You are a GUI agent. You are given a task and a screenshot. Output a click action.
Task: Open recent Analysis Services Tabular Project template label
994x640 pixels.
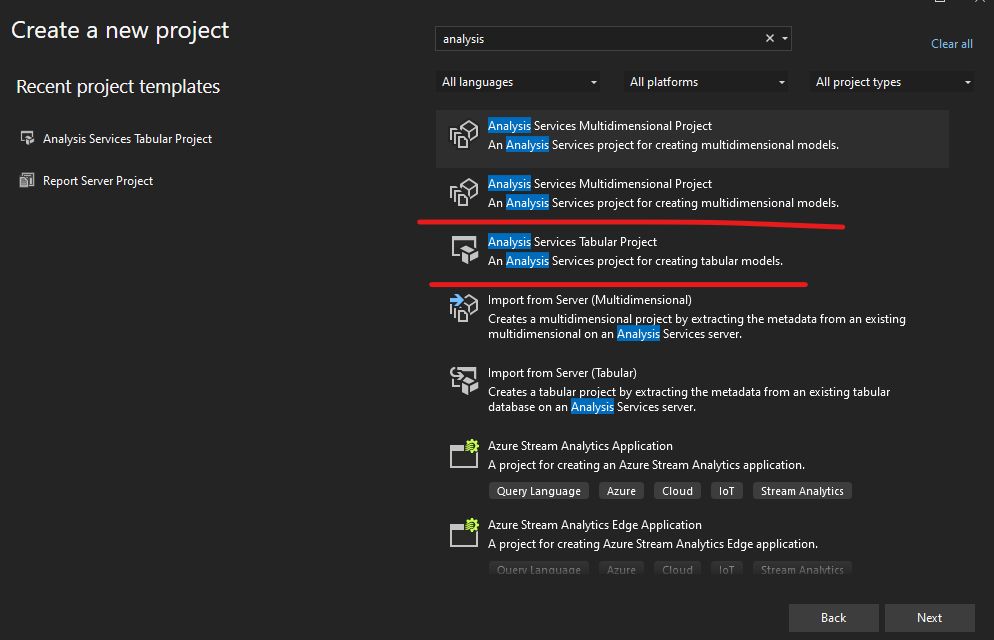tap(127, 139)
